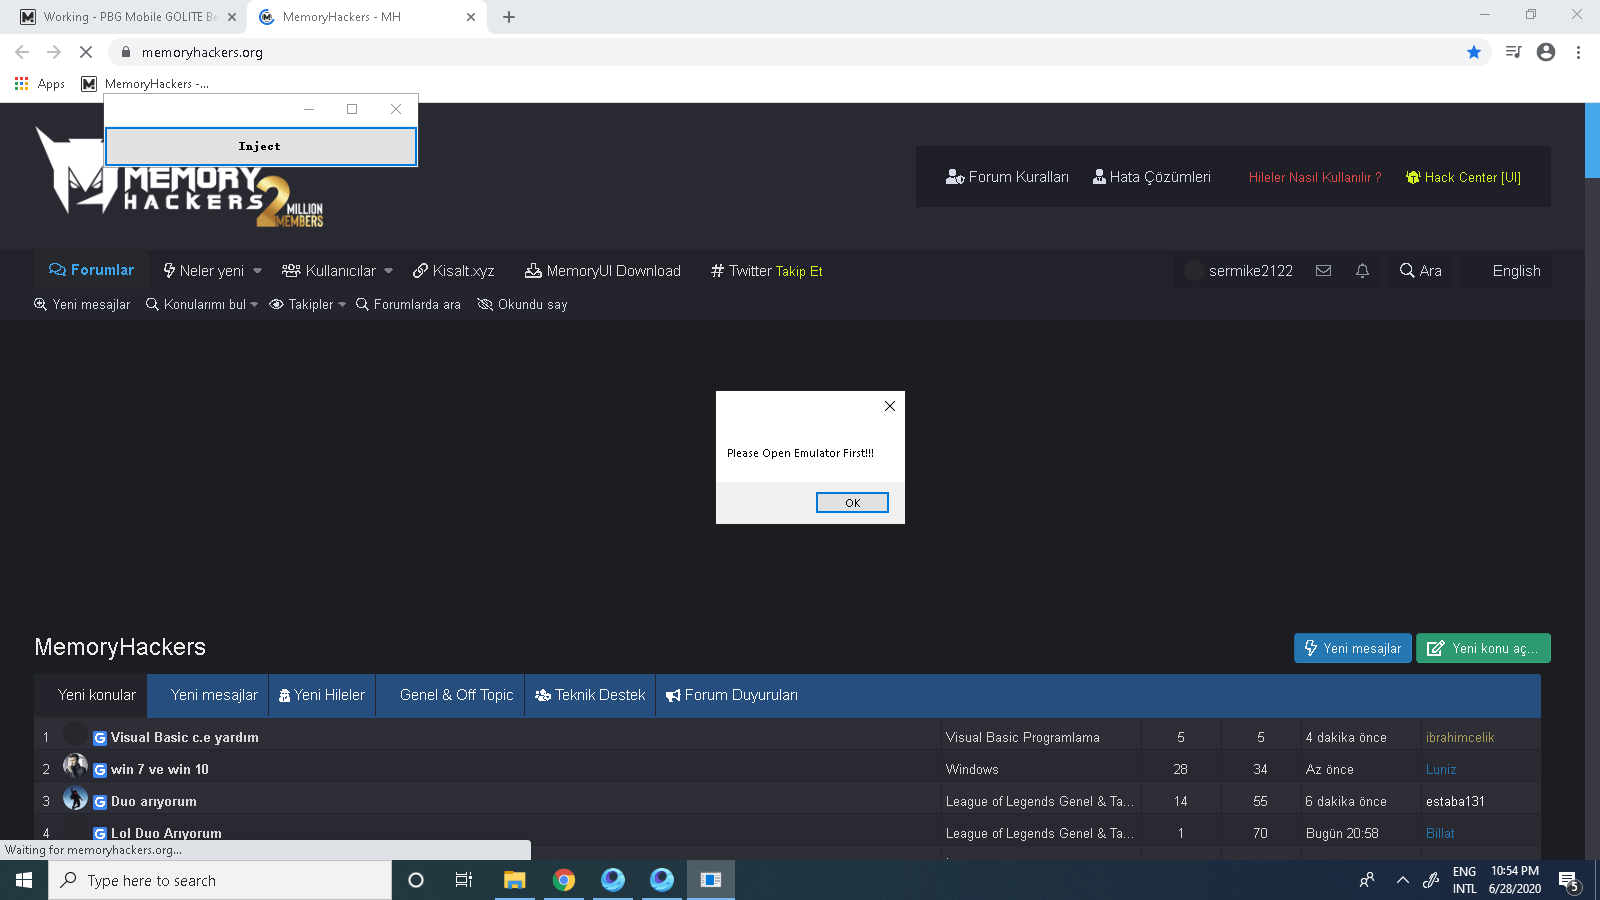Open the Windows Start menu

pos(24,880)
